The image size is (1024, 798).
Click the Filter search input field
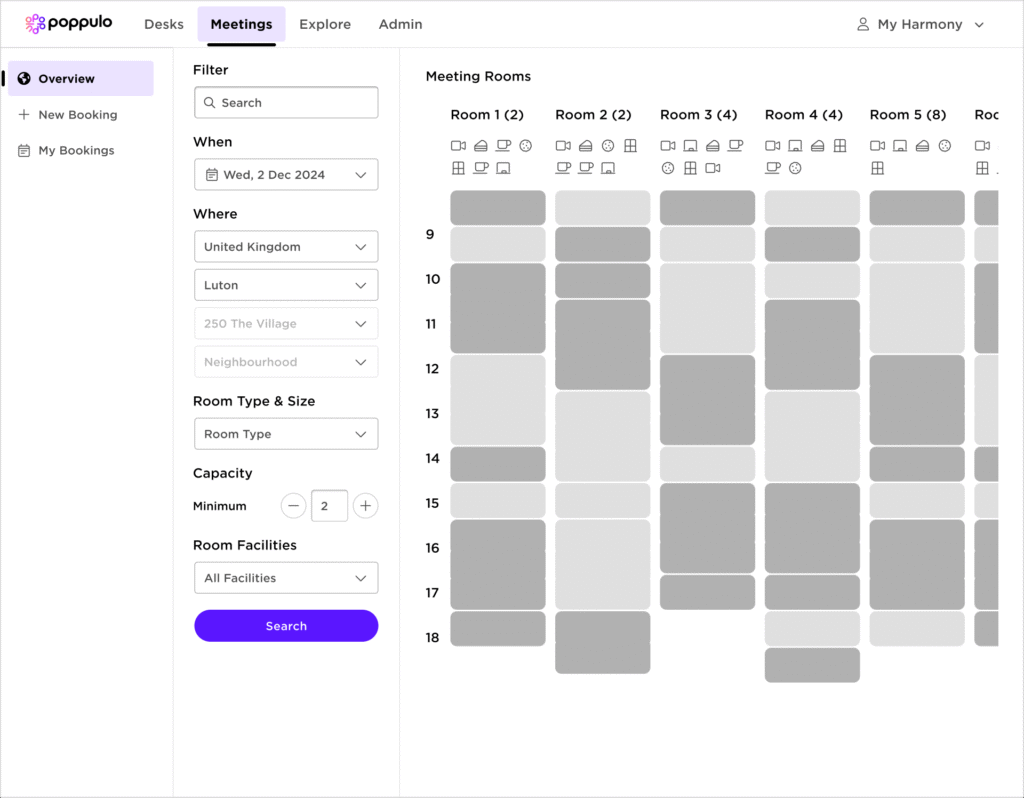click(286, 103)
